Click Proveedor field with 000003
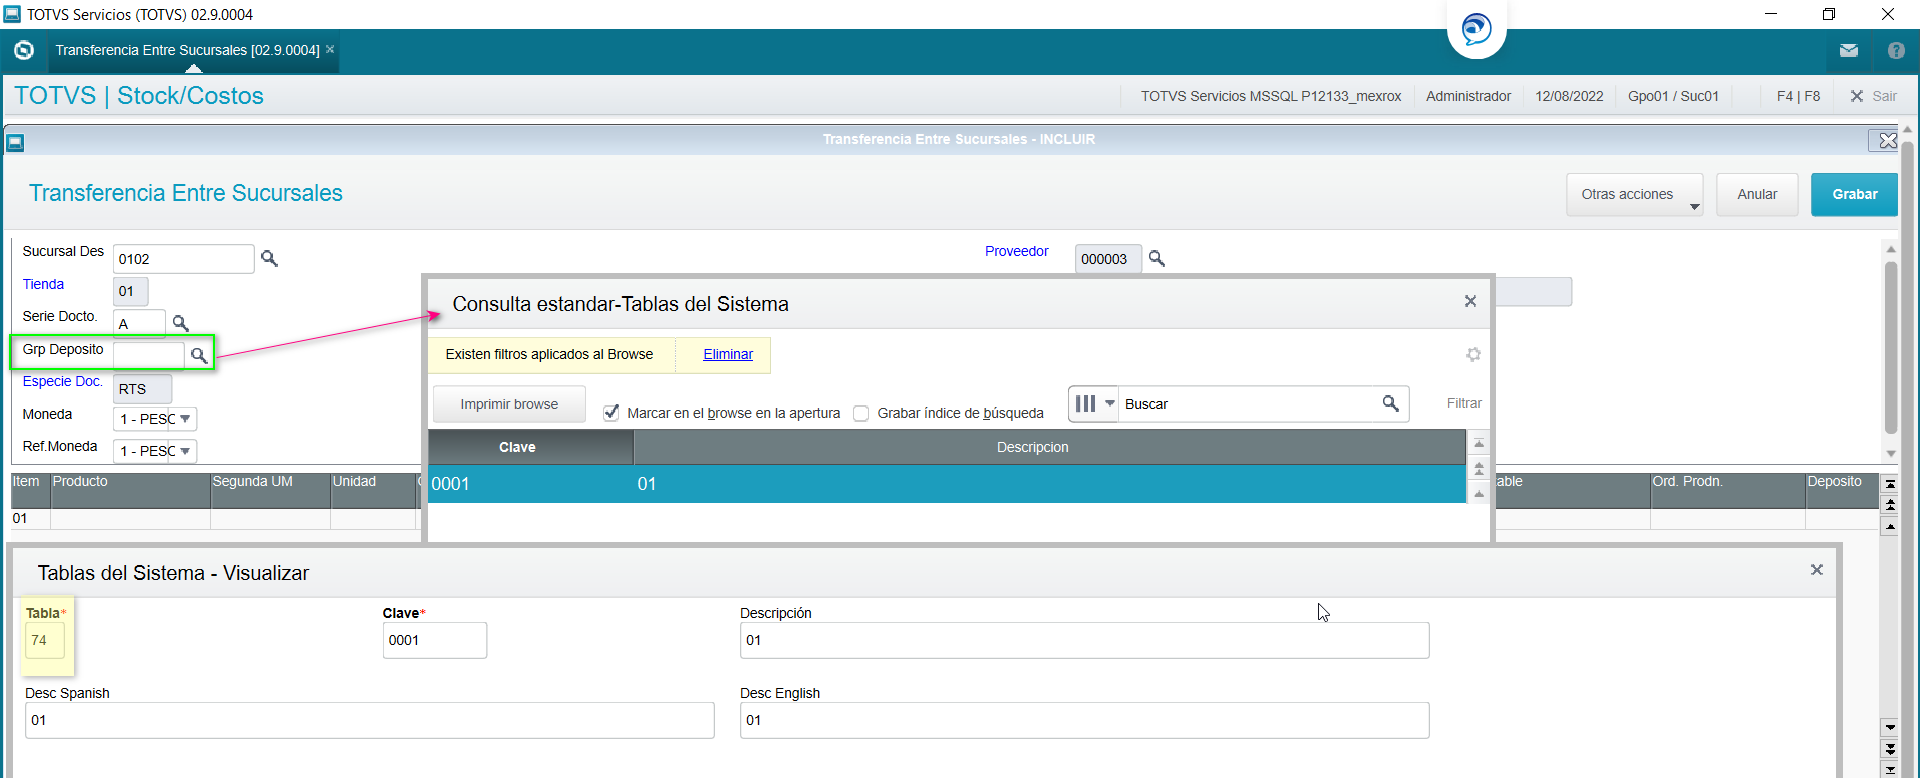 pos(1108,259)
